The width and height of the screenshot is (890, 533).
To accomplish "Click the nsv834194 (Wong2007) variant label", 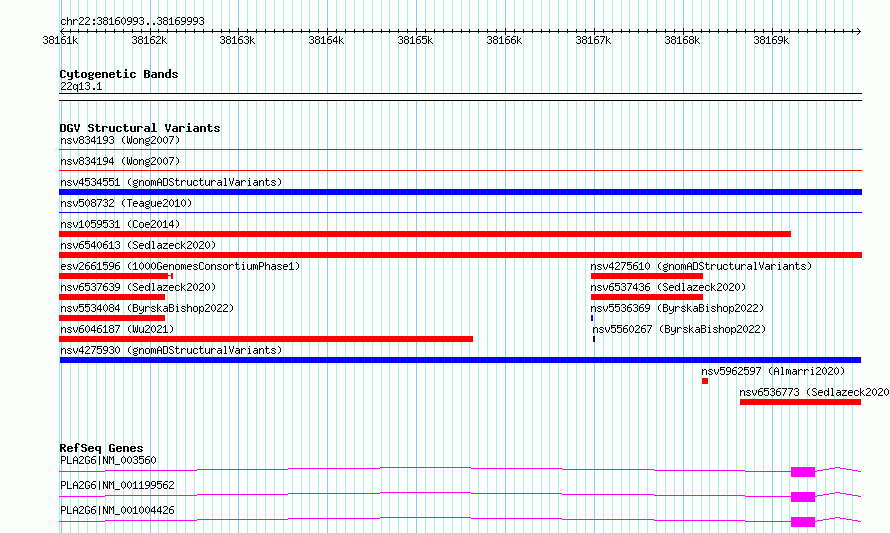I will tap(120, 161).
